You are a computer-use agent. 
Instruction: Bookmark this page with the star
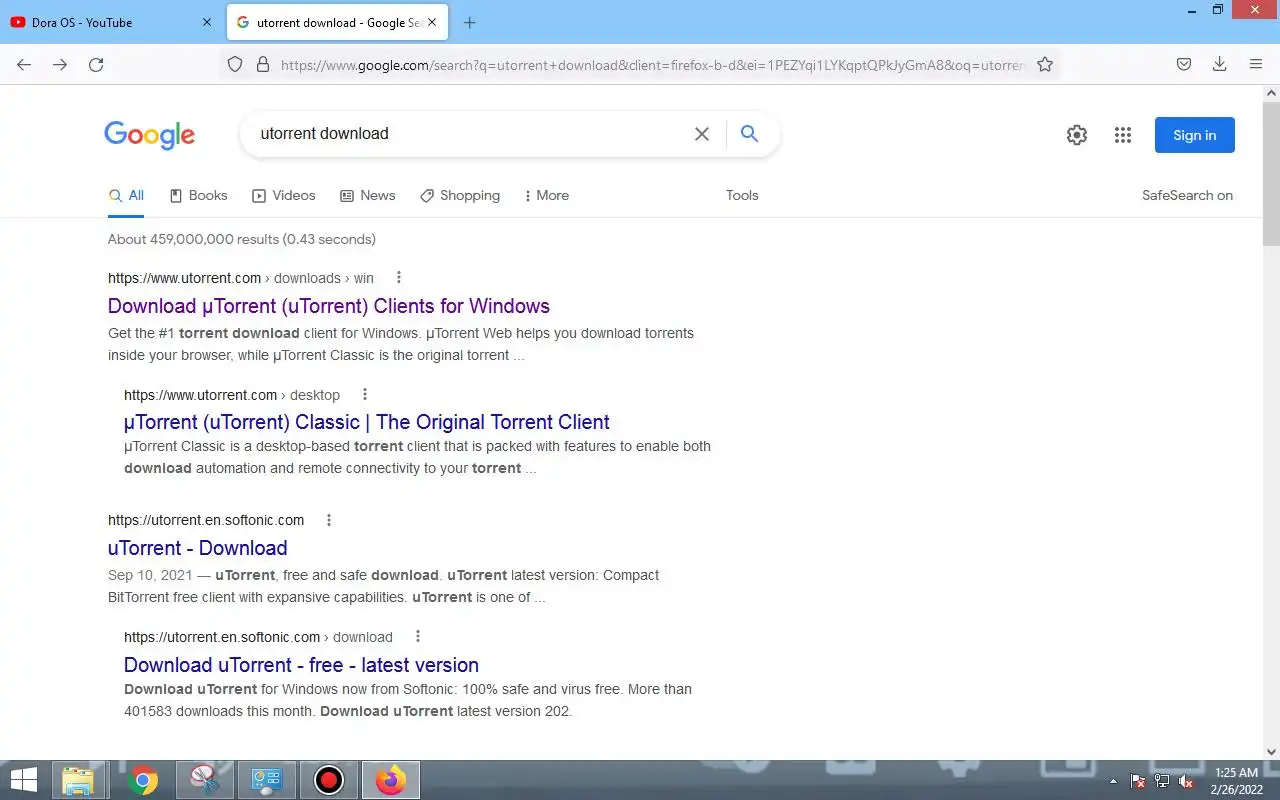1045,64
